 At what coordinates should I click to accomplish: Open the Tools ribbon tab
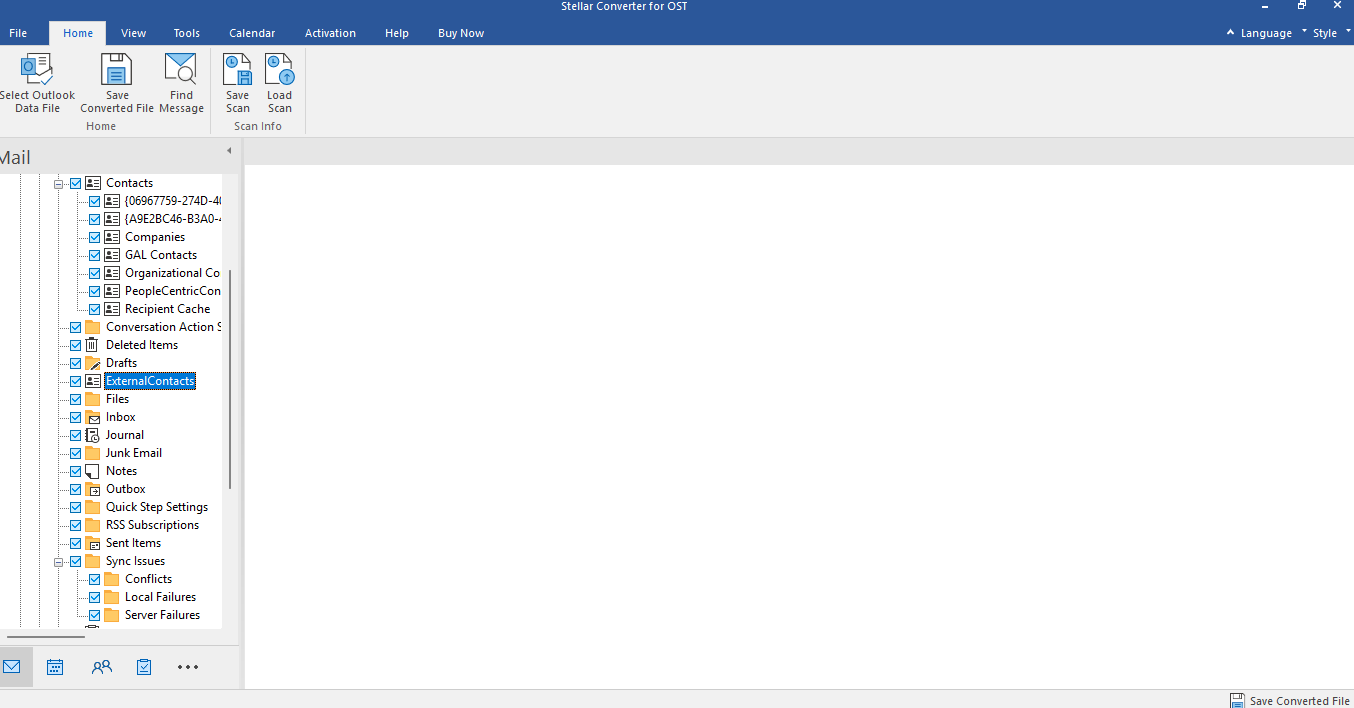click(187, 33)
